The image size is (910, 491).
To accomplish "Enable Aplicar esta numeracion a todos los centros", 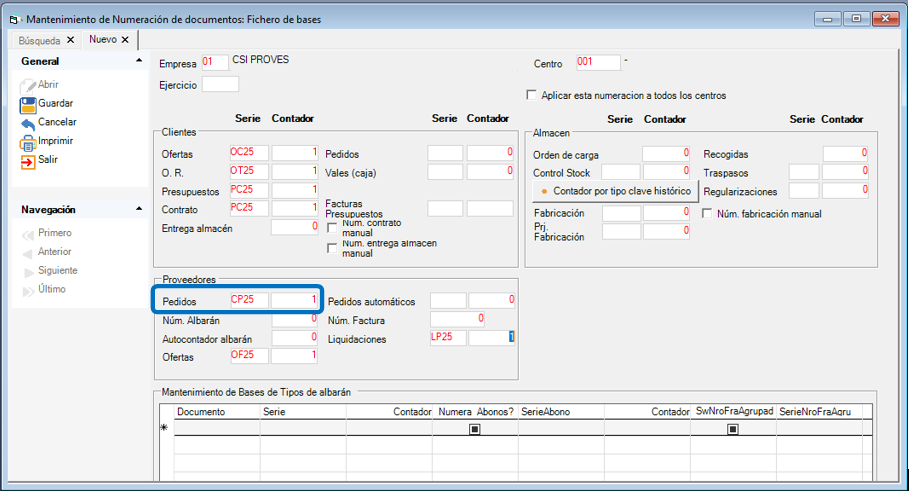I will point(531,95).
